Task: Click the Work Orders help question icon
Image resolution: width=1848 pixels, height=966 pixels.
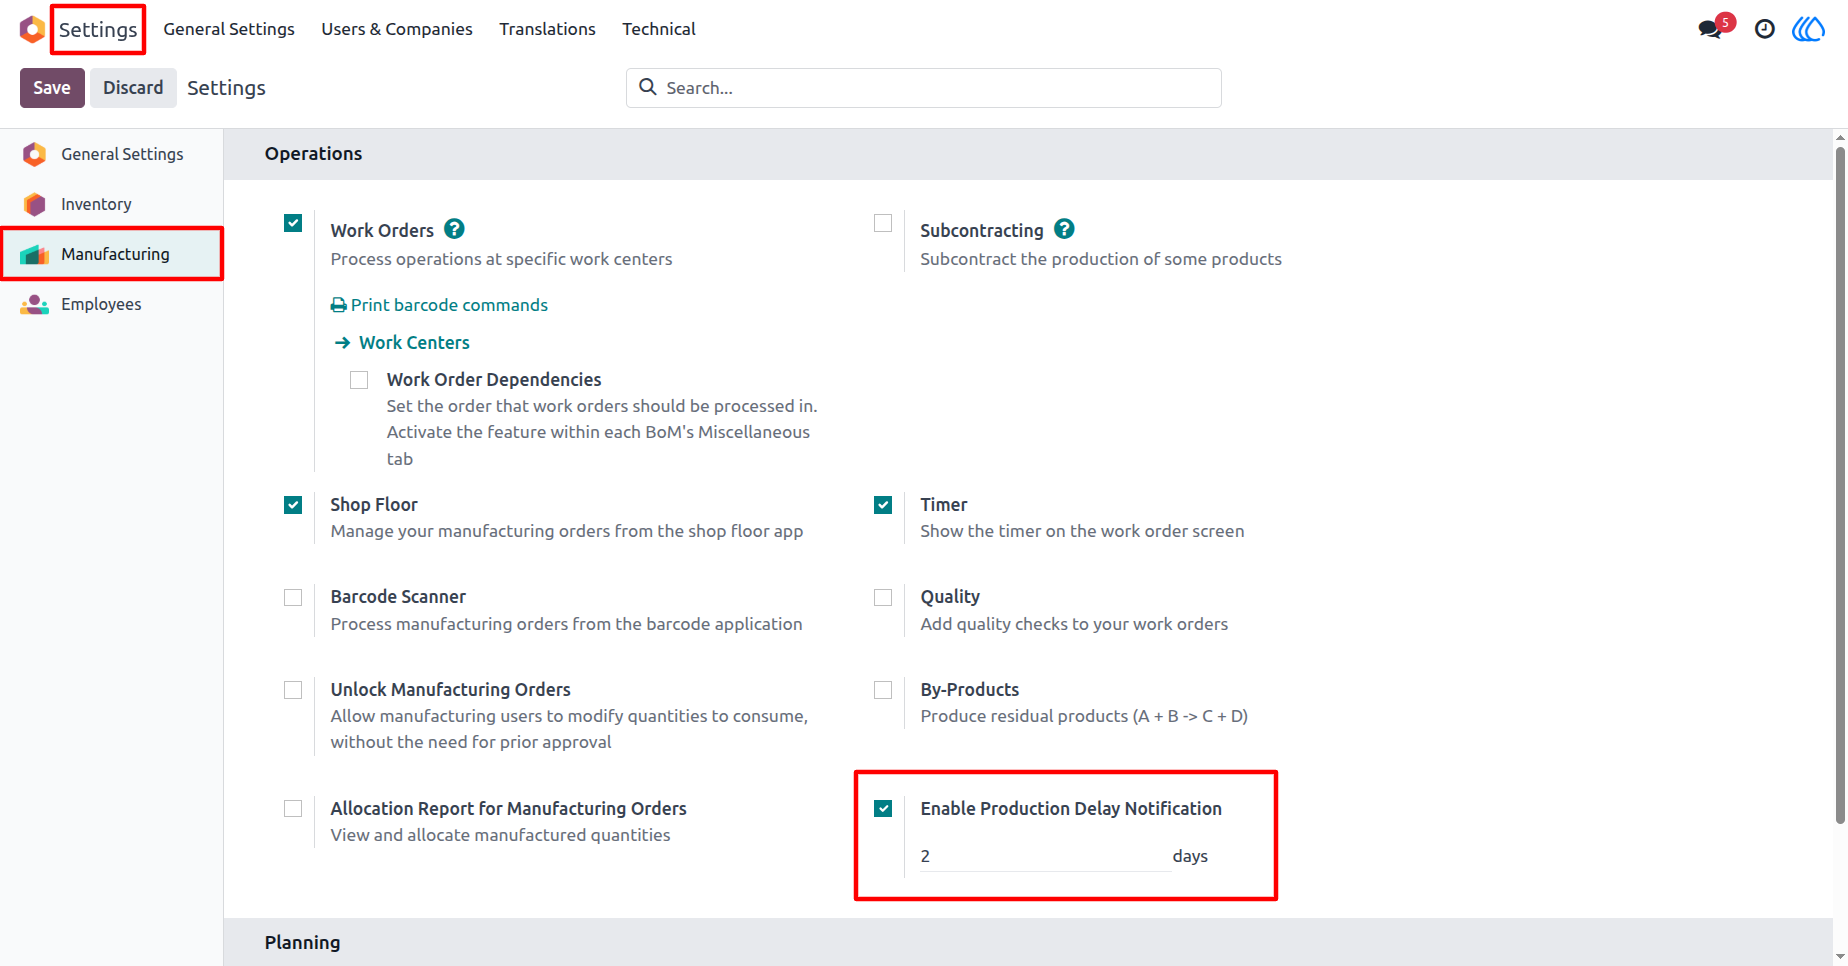Action: (x=454, y=229)
